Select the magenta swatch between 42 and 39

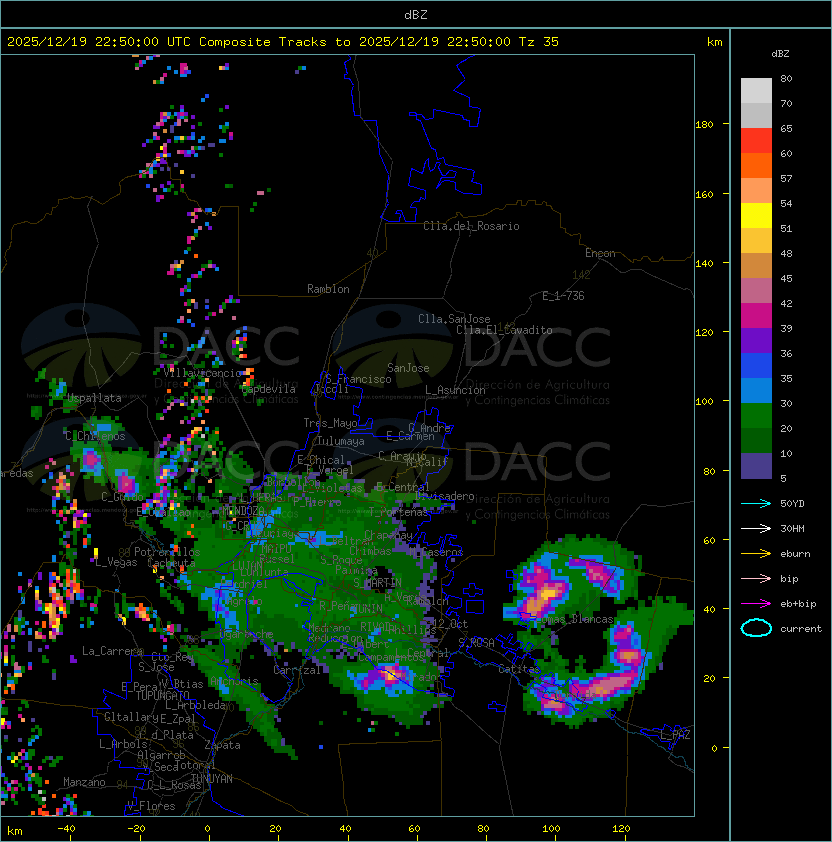click(x=756, y=316)
